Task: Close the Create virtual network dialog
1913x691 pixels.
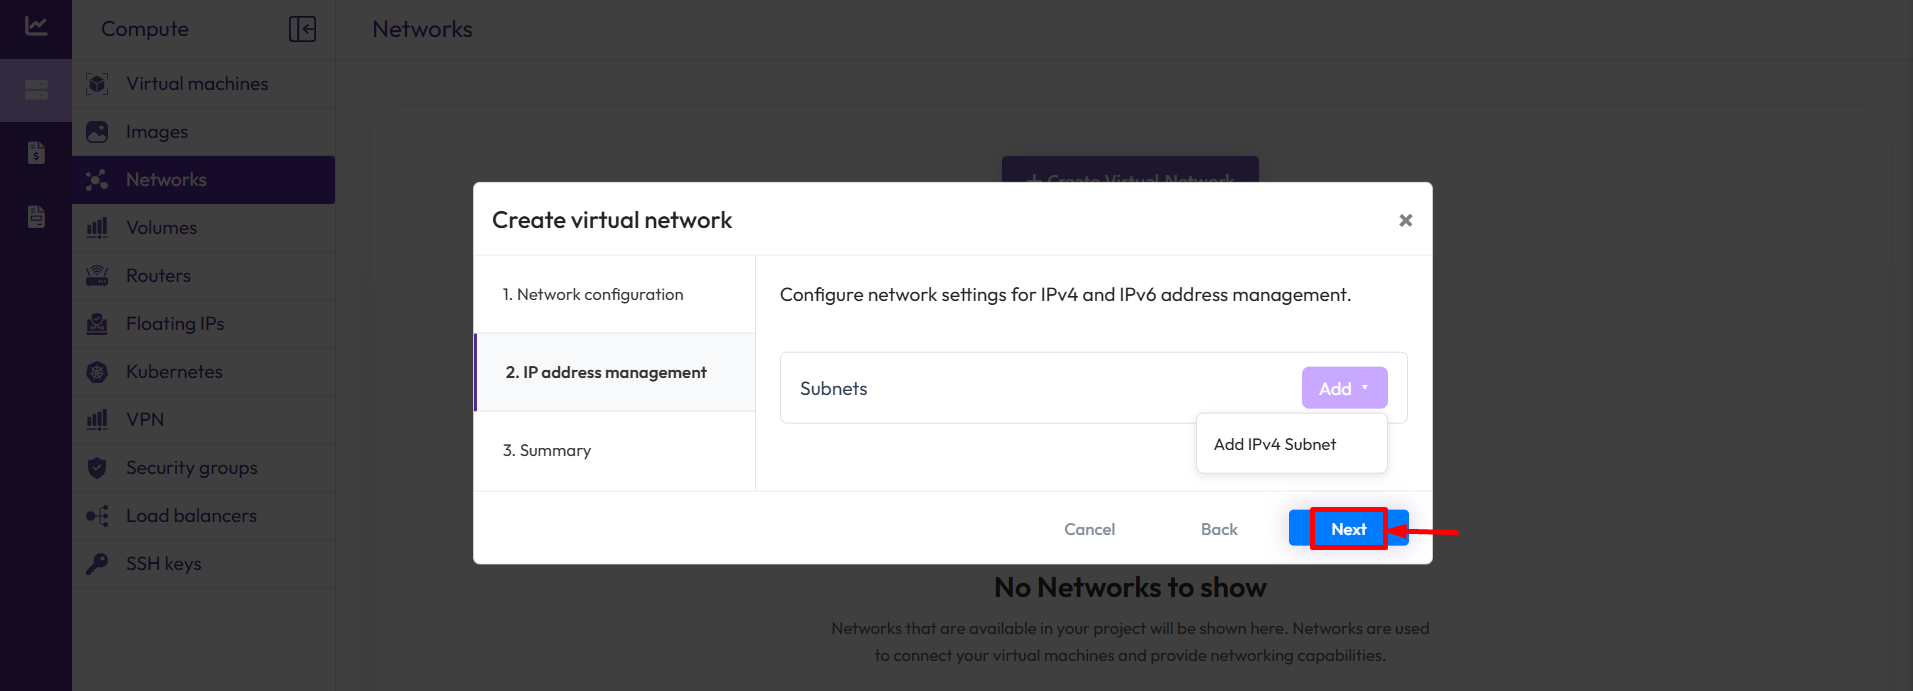Action: pos(1405,220)
